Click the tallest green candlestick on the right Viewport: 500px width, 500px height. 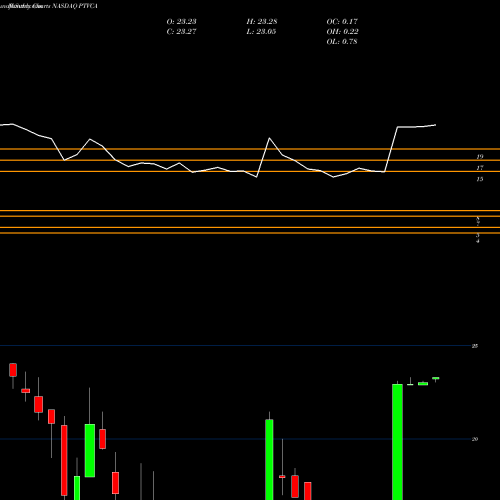[x=397, y=442]
